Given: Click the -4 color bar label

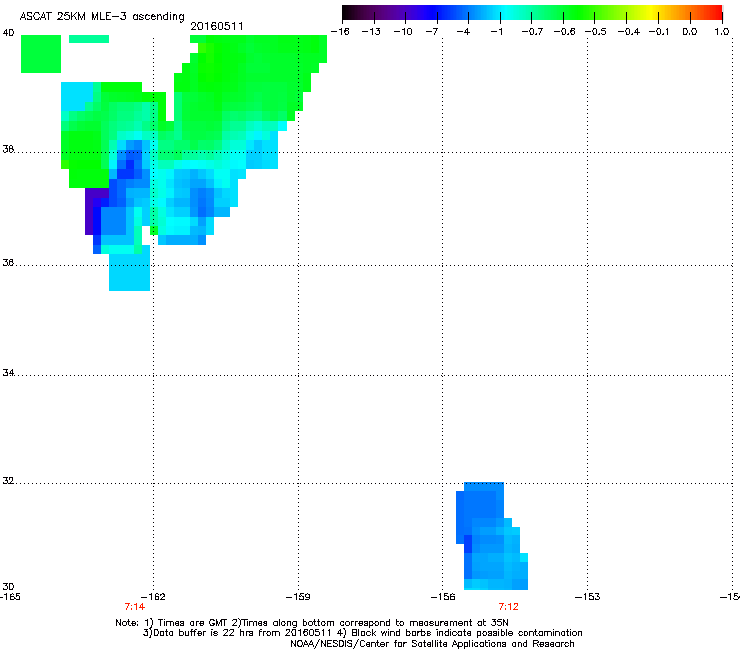Looking at the screenshot, I should 463,32.
